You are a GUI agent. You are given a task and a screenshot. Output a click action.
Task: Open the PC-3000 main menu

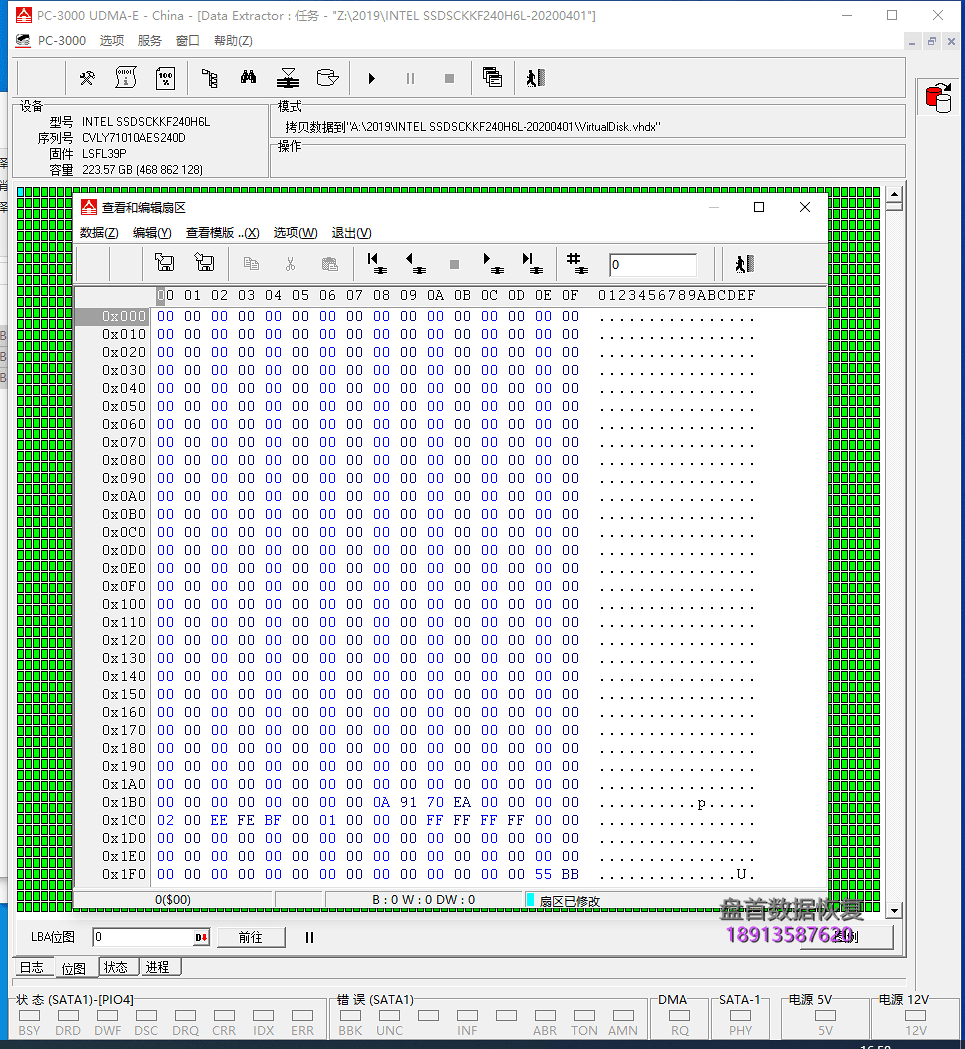[62, 41]
